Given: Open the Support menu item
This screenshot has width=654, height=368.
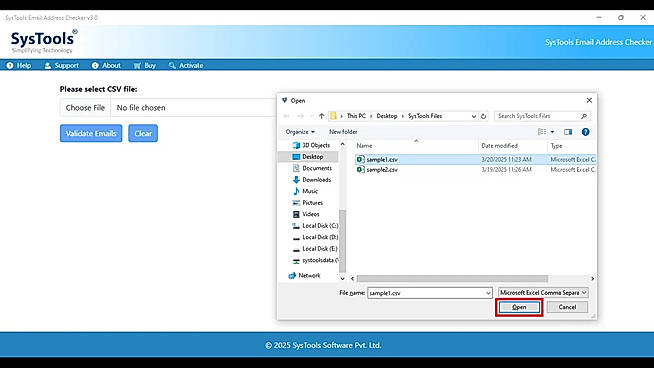Looking at the screenshot, I should tap(61, 66).
